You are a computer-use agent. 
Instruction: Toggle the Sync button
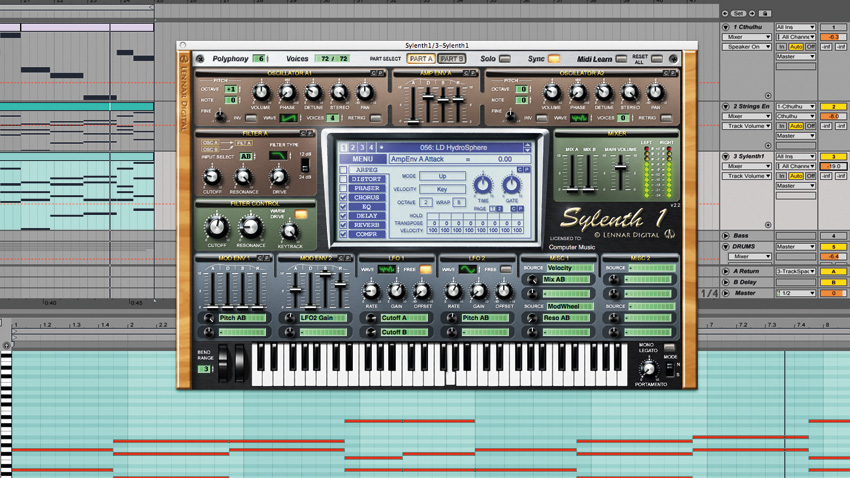(553, 59)
